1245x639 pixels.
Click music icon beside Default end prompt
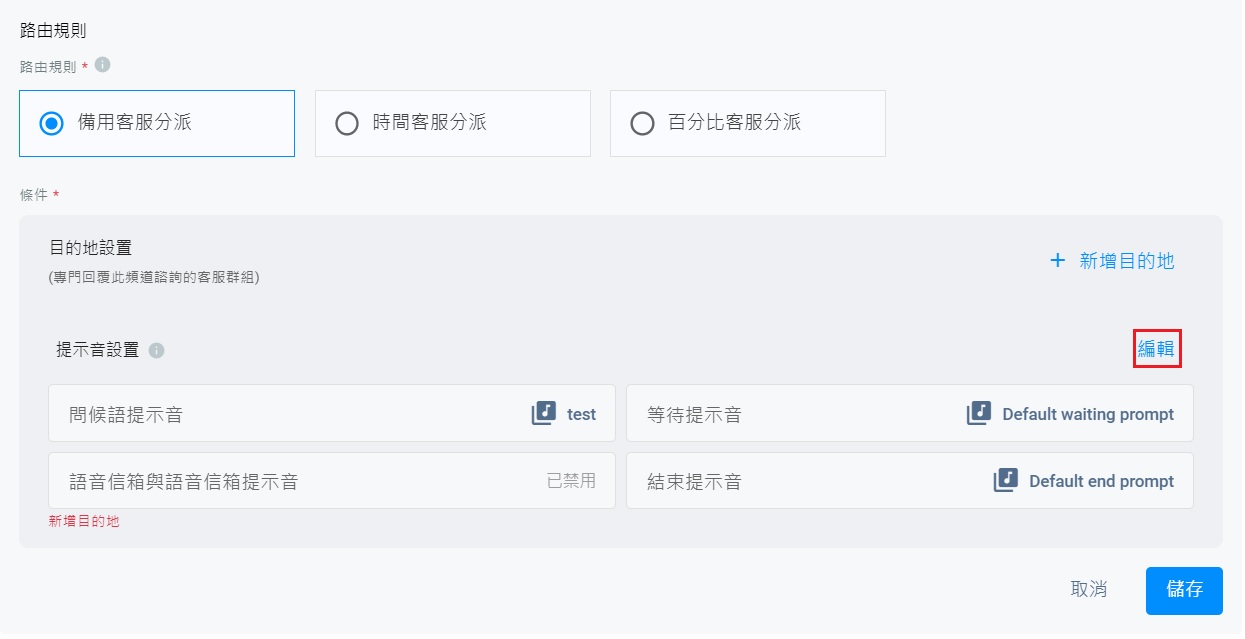tap(1005, 480)
